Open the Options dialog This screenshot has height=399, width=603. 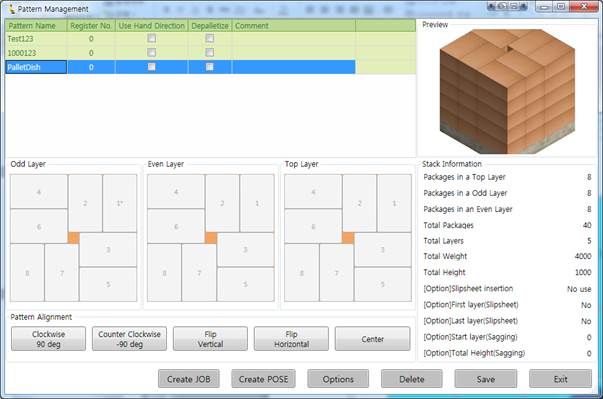pos(338,379)
